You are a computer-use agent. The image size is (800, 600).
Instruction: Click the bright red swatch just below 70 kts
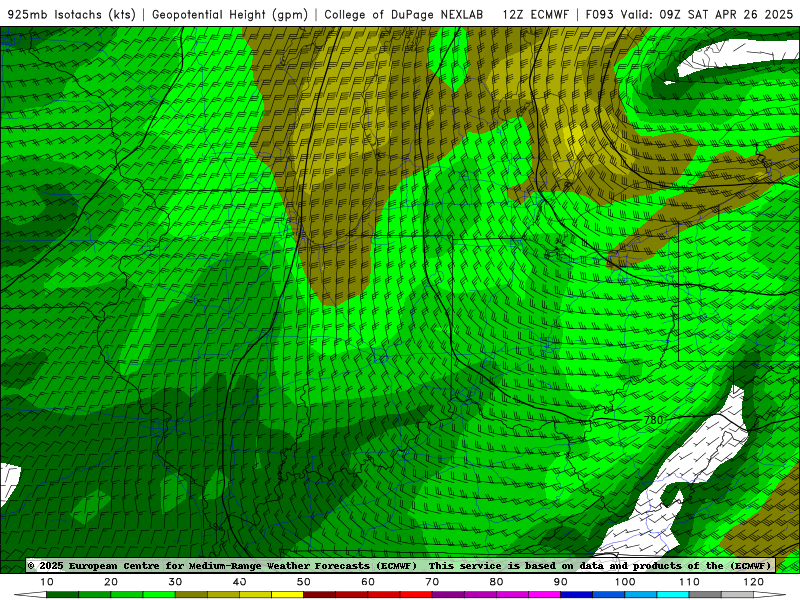(416, 595)
